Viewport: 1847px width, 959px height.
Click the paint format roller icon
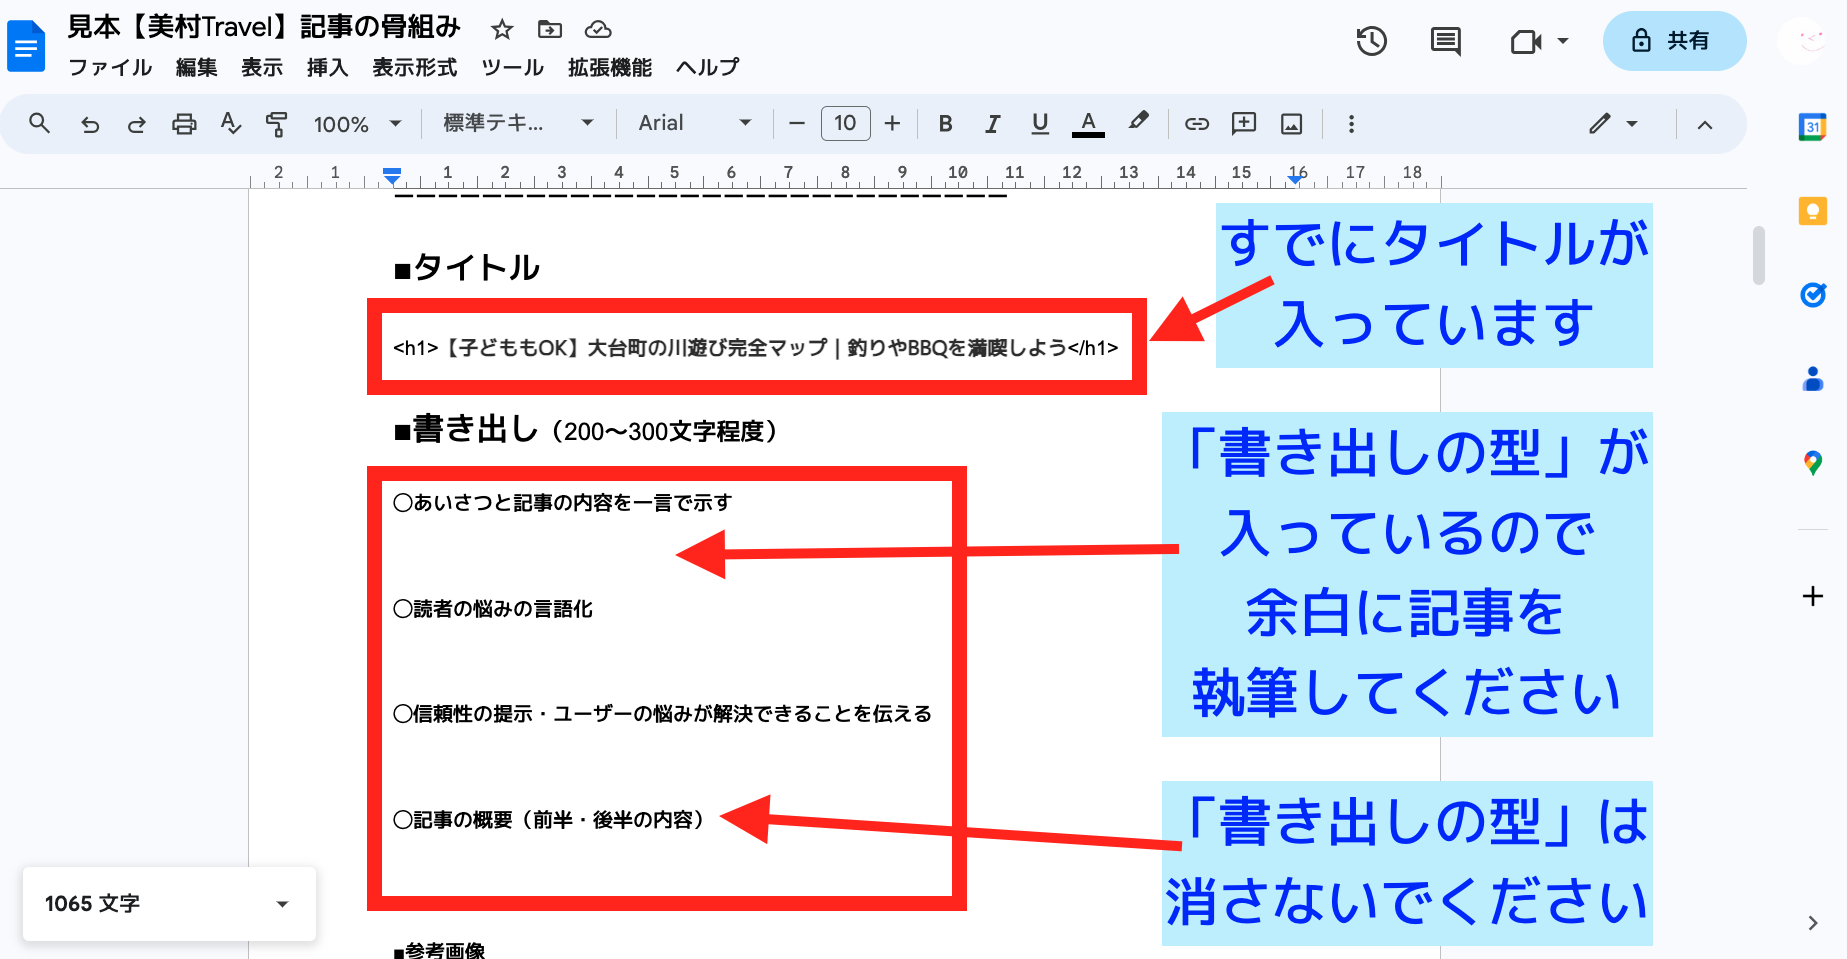click(277, 124)
